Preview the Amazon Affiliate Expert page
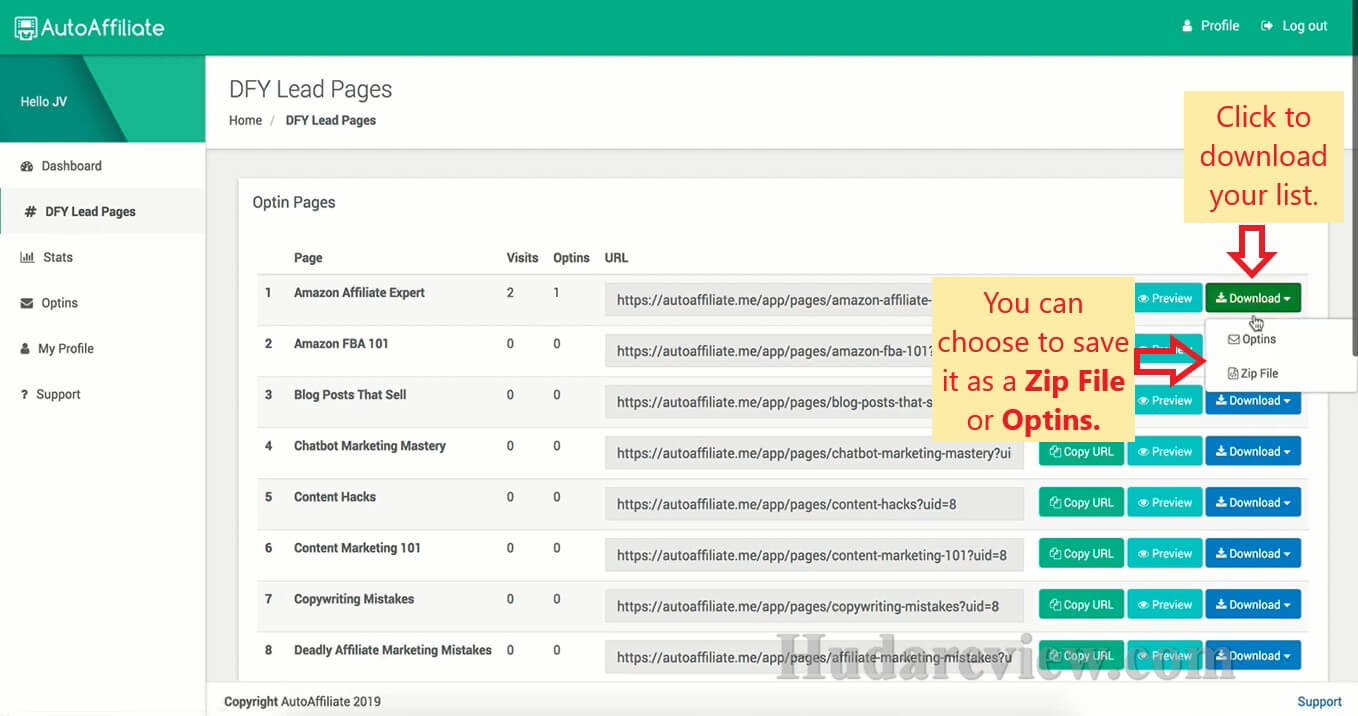 (x=1165, y=298)
